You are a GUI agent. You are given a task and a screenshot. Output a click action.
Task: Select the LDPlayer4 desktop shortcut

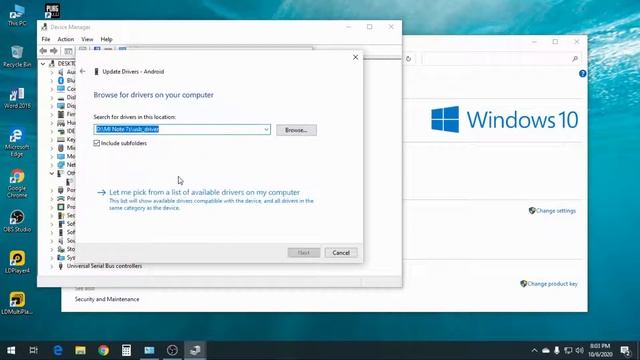click(x=17, y=262)
